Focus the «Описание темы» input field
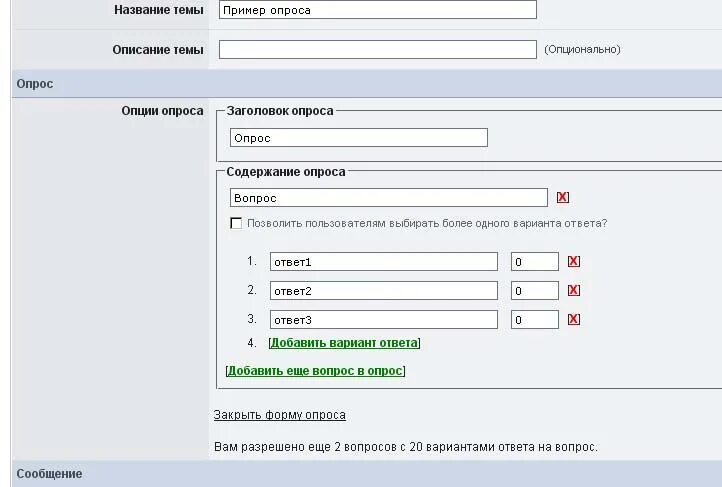722x487 pixels. pyautogui.click(x=378, y=50)
